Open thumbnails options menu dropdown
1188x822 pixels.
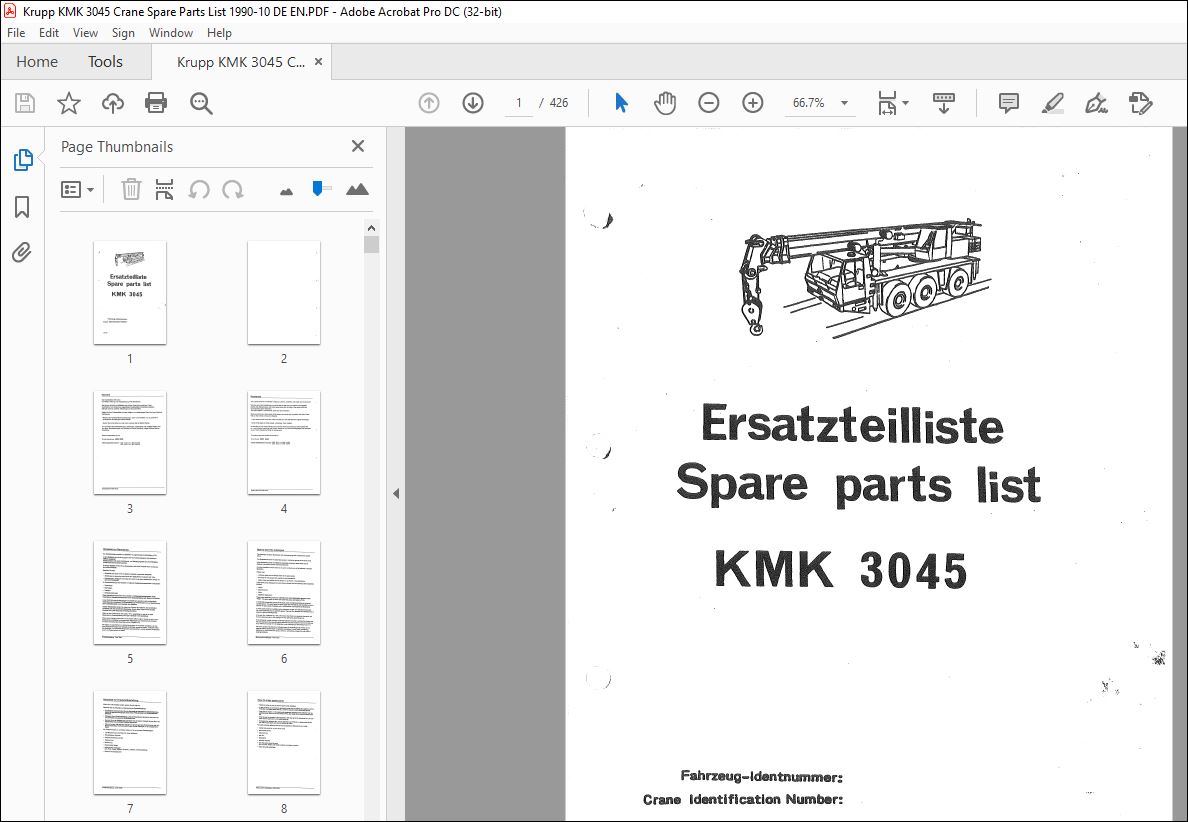[x=77, y=189]
